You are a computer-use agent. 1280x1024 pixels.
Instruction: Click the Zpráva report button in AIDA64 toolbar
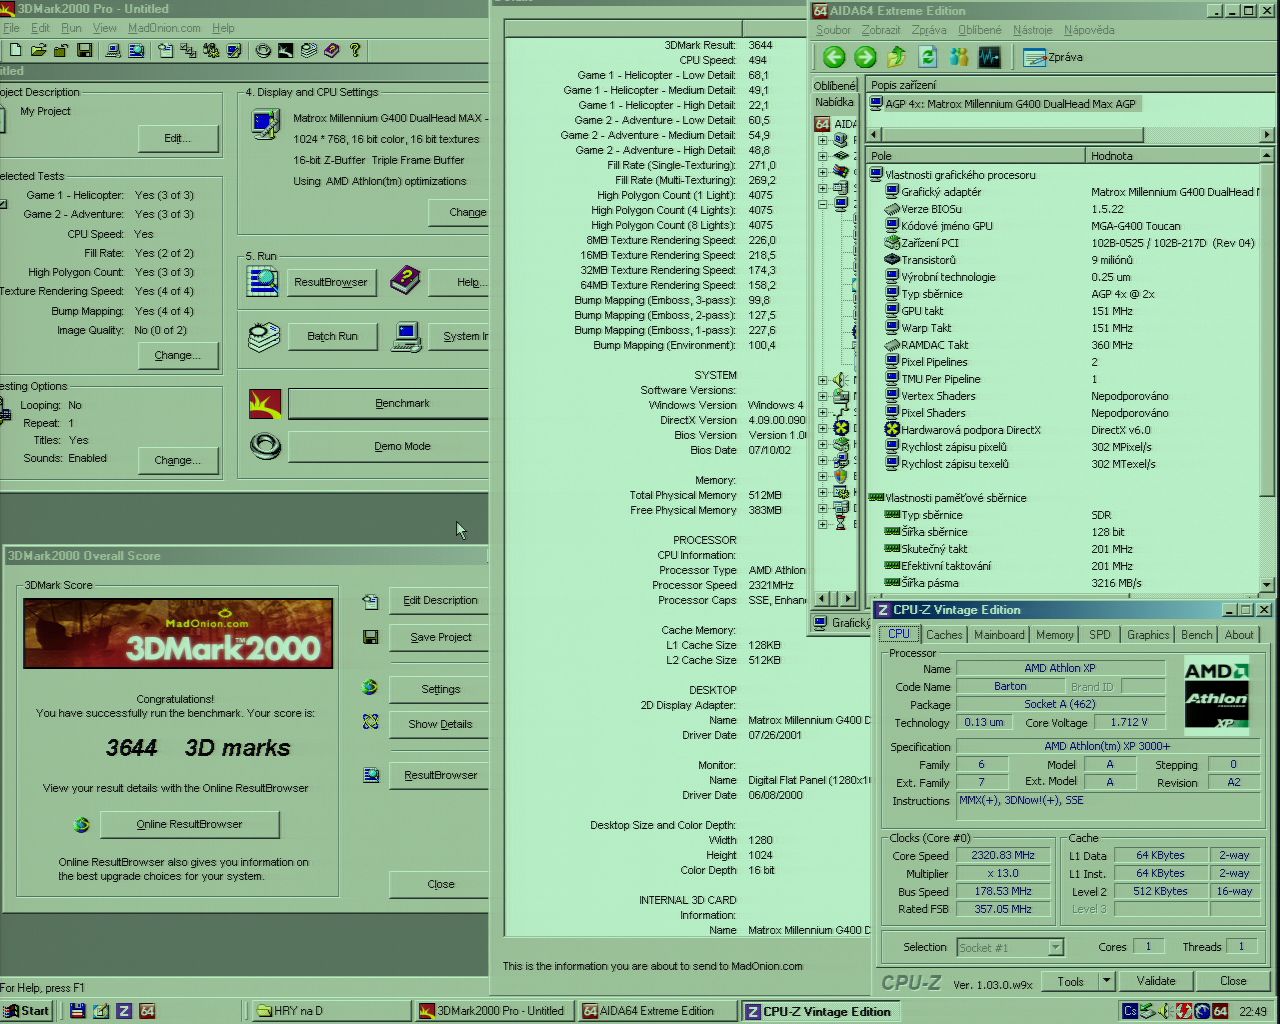pos(1054,57)
